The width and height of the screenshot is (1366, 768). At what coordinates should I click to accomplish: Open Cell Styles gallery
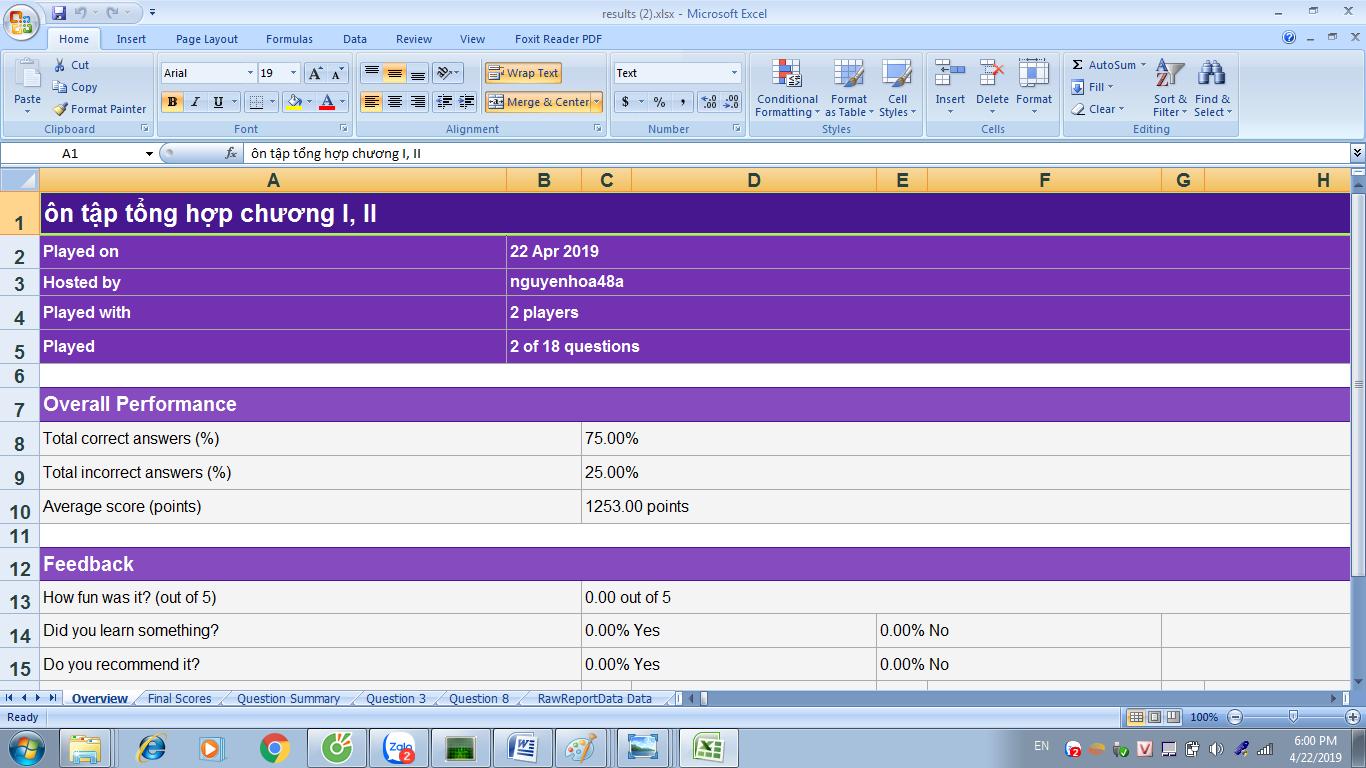pos(897,88)
